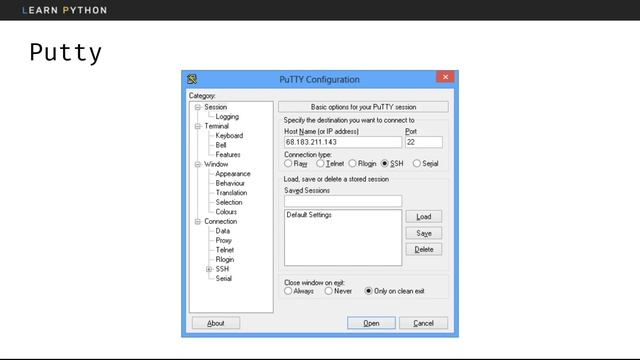
Task: Open the Serial category in tree
Action: click(223, 278)
